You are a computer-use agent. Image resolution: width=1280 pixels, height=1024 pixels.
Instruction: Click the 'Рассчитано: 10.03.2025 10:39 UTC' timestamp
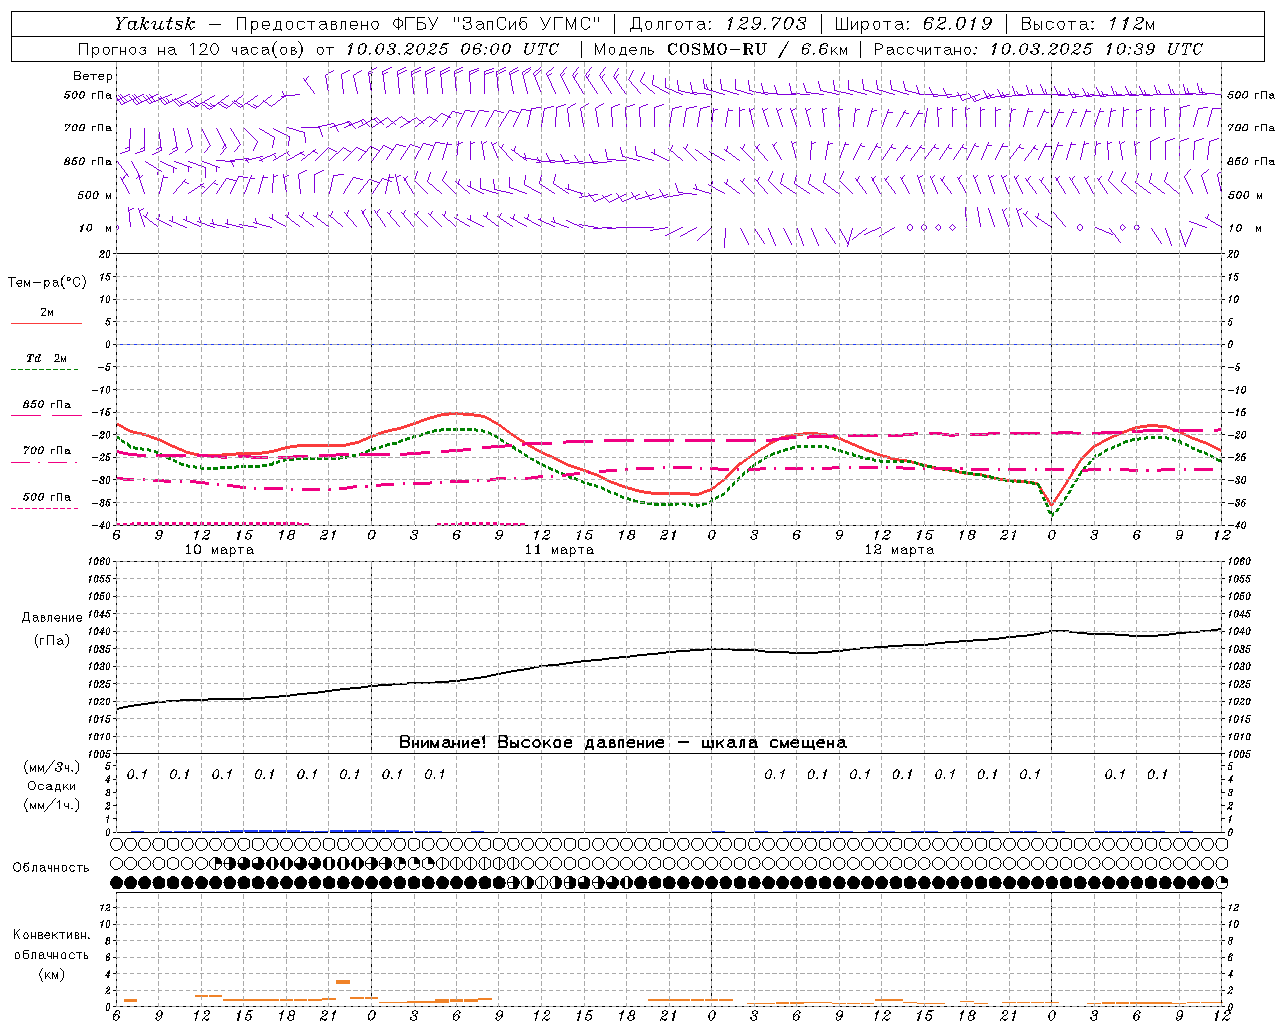click(x=1038, y=49)
